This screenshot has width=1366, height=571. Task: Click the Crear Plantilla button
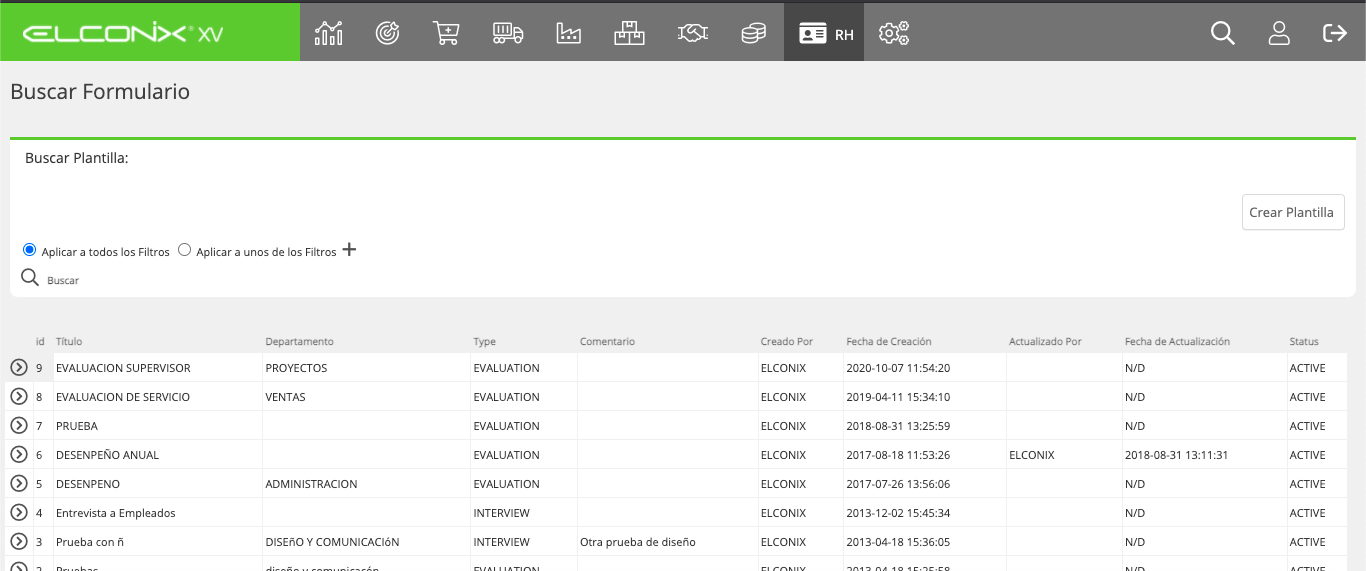[x=1293, y=212]
